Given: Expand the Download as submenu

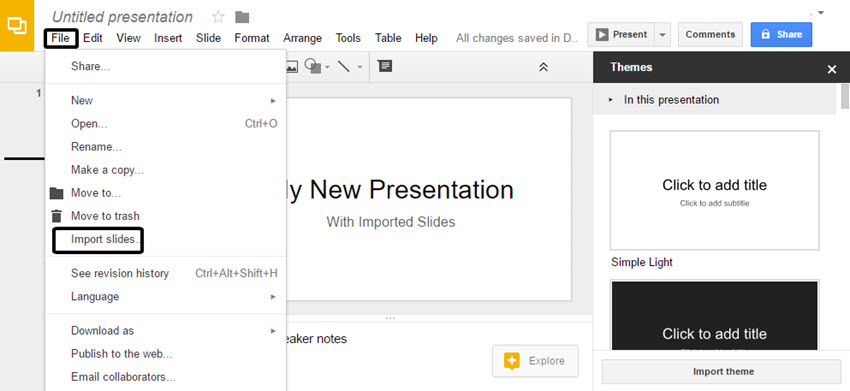Looking at the screenshot, I should point(273,331).
